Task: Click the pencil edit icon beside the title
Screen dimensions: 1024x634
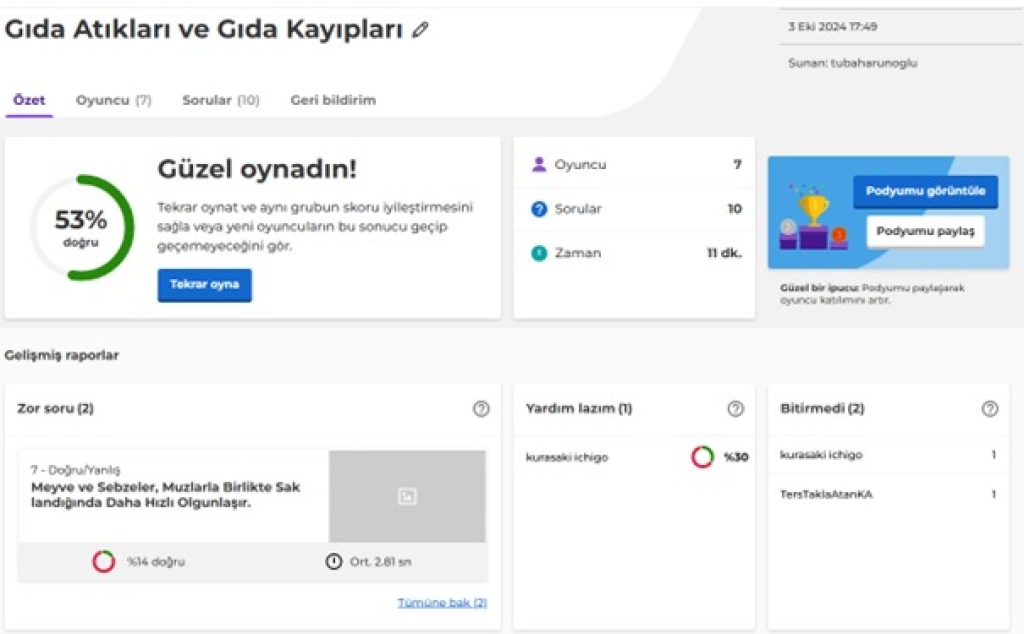Action: pyautogui.click(x=420, y=30)
